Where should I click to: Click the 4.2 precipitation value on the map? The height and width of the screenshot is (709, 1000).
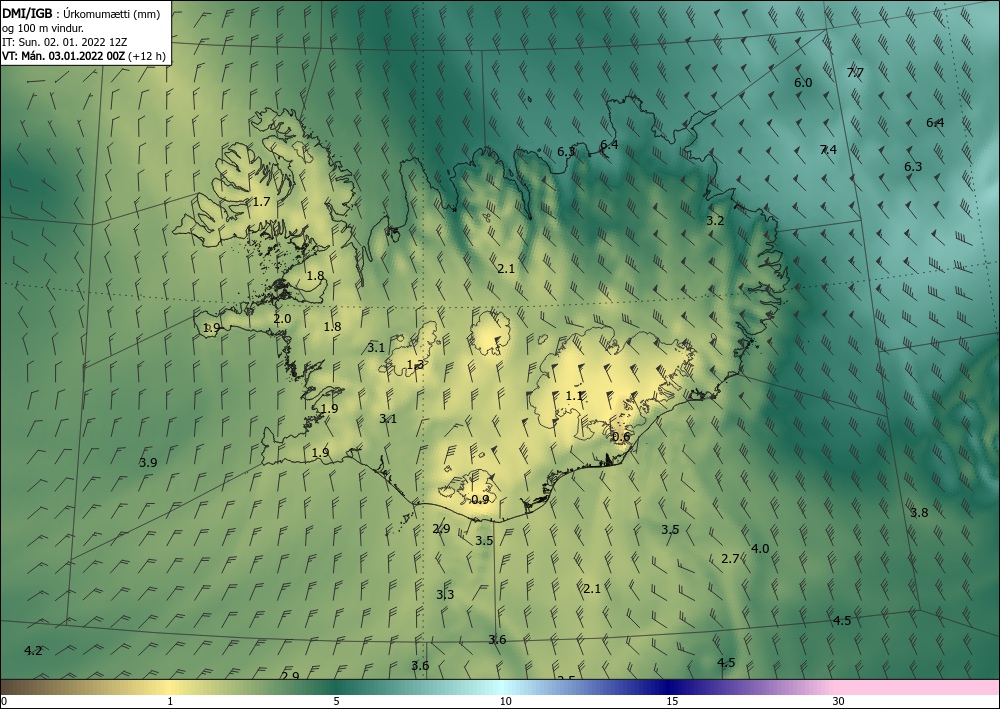pos(33,651)
